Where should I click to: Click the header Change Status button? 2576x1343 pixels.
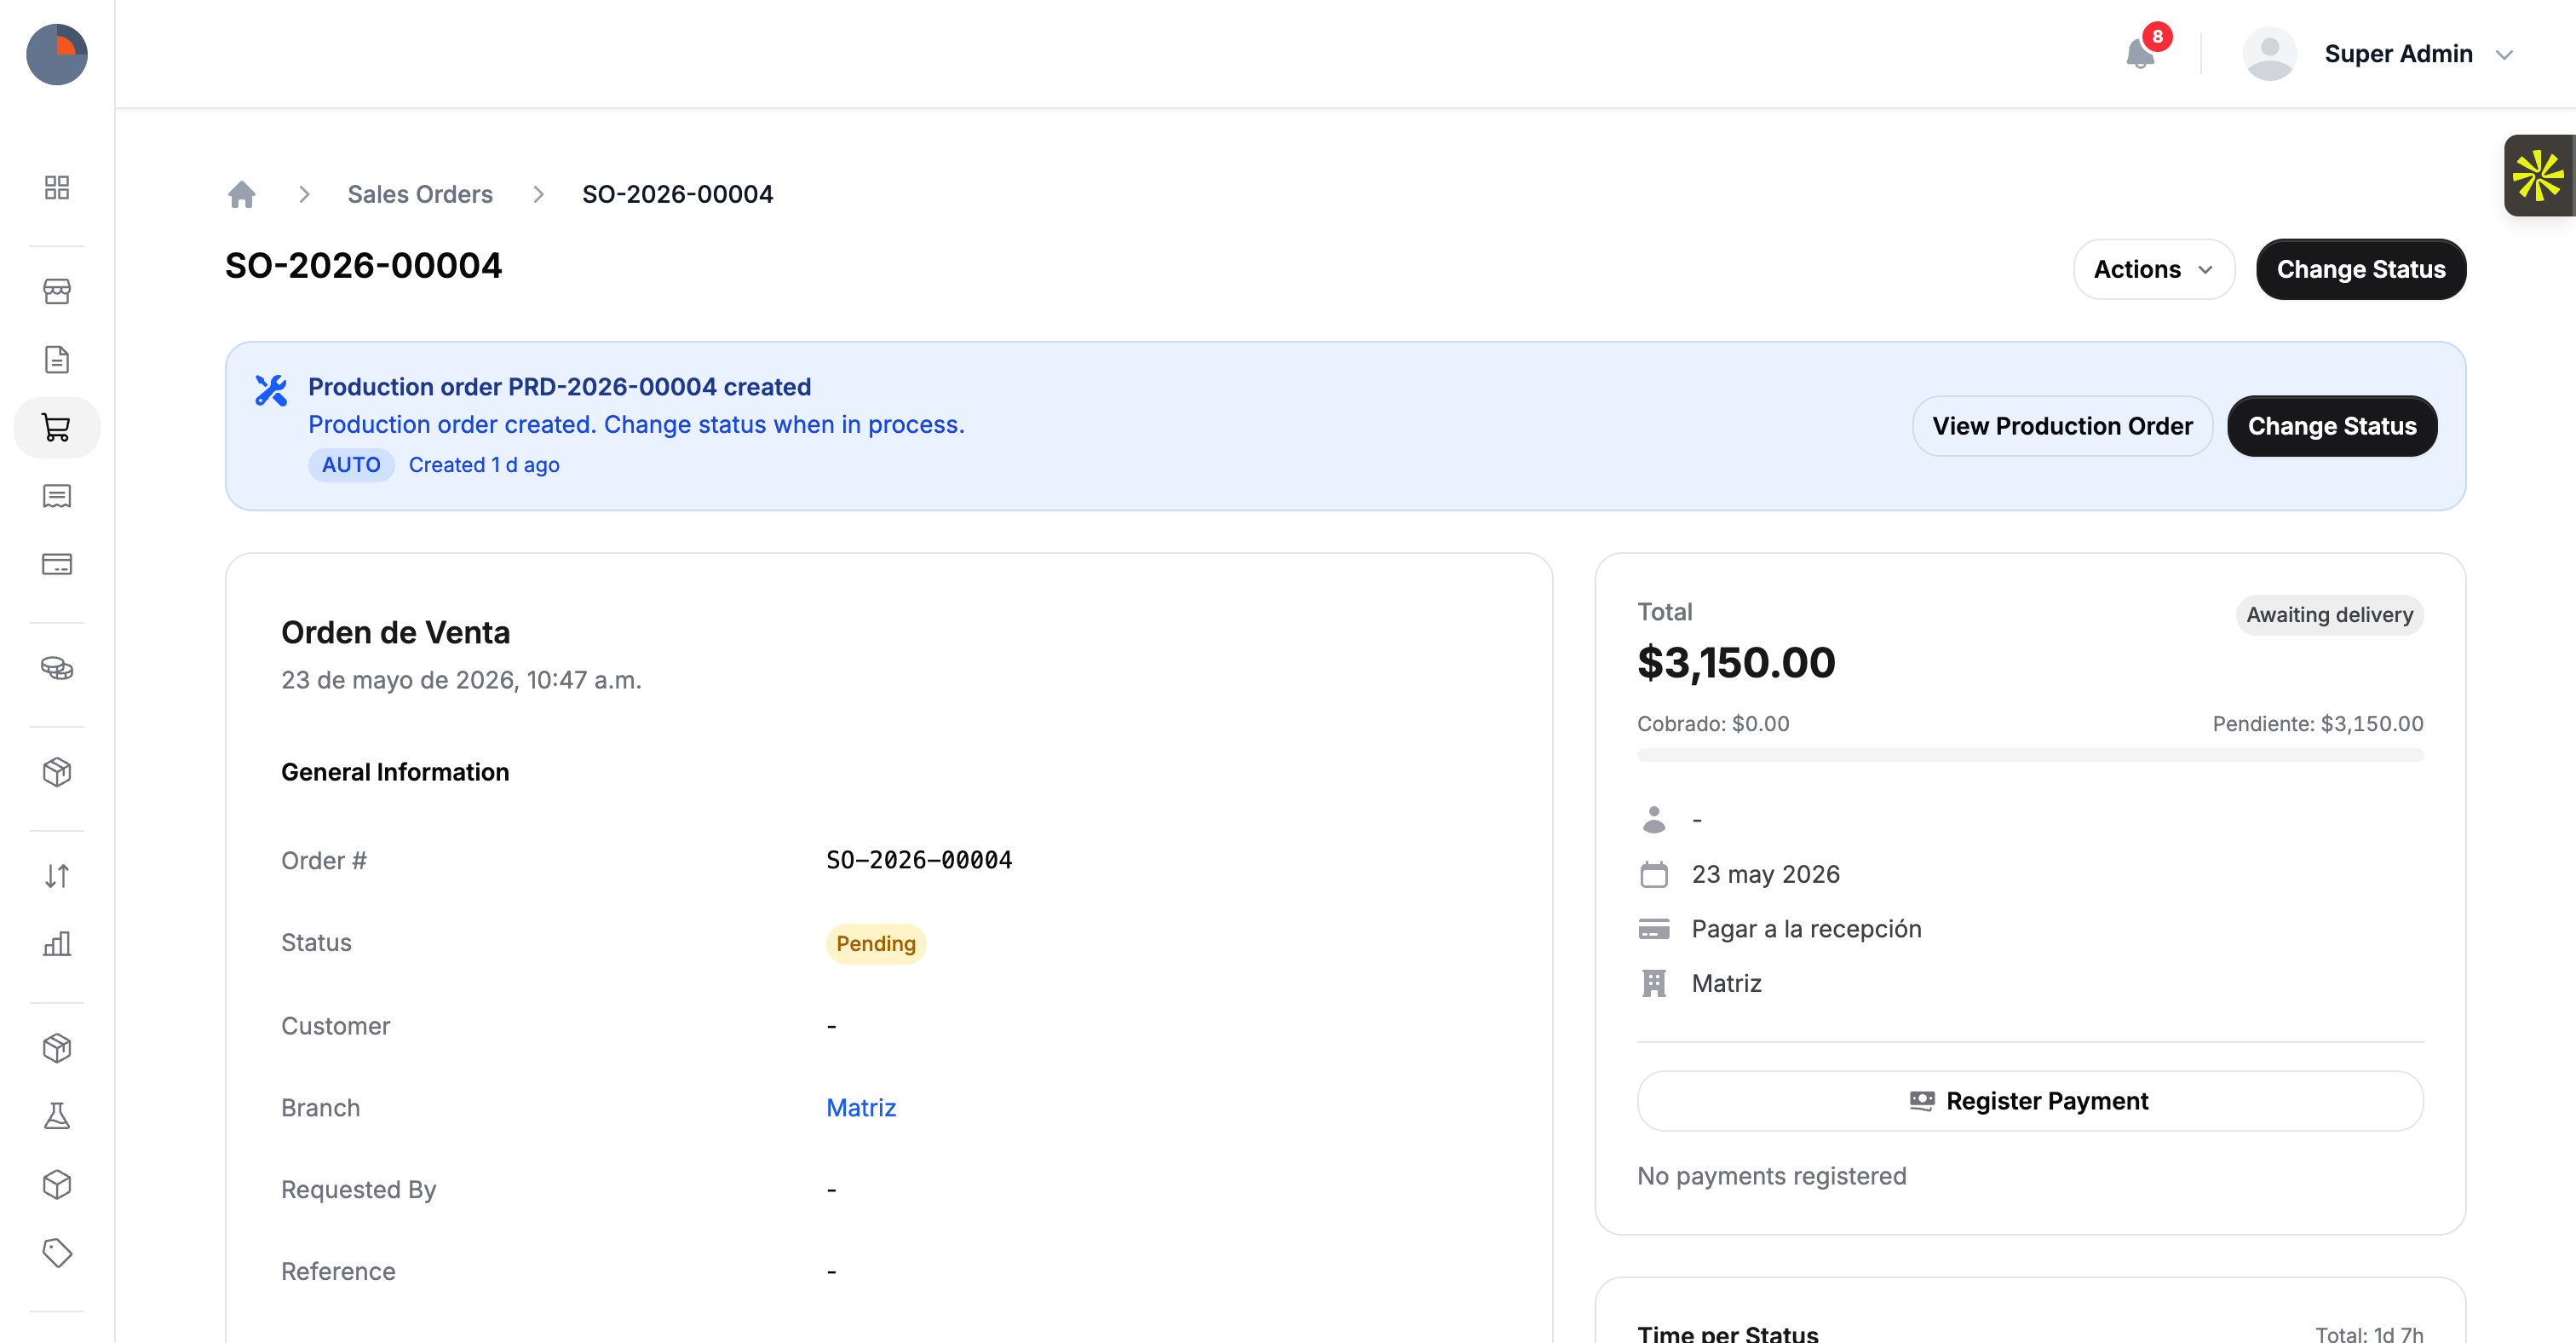2360,269
